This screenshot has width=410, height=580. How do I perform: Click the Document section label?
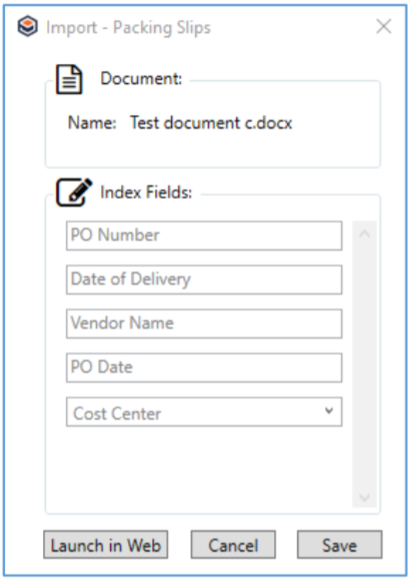tap(141, 79)
